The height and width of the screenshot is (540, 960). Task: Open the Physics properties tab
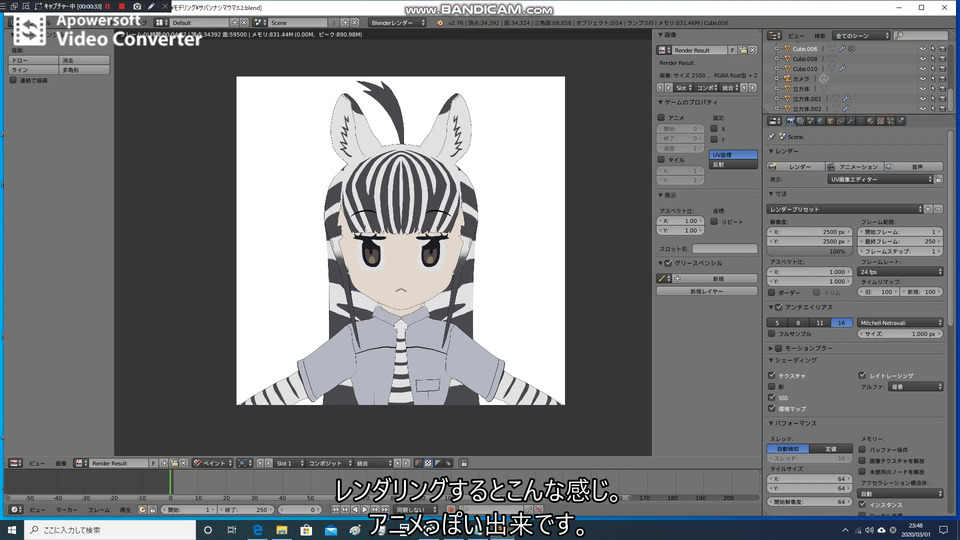click(901, 121)
